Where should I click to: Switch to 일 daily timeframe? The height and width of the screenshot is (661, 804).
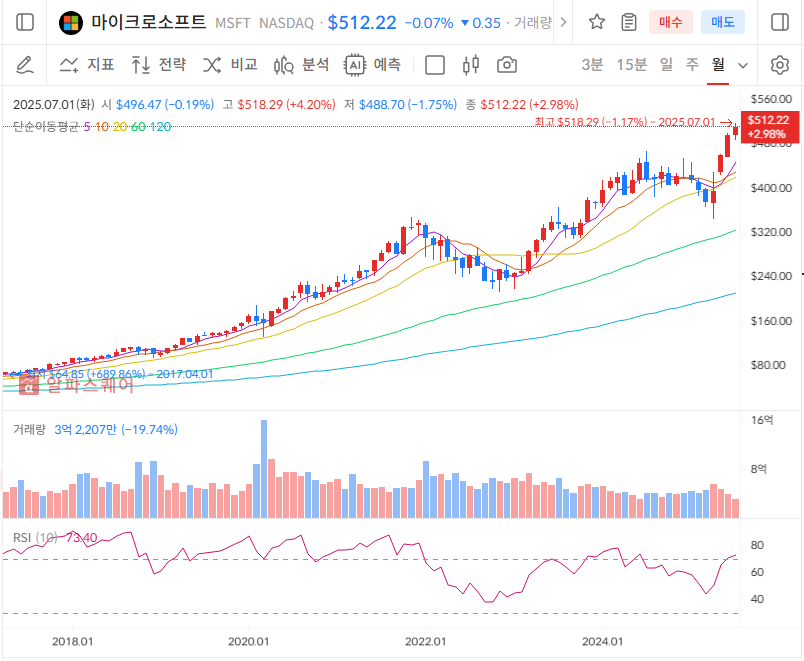(666, 65)
